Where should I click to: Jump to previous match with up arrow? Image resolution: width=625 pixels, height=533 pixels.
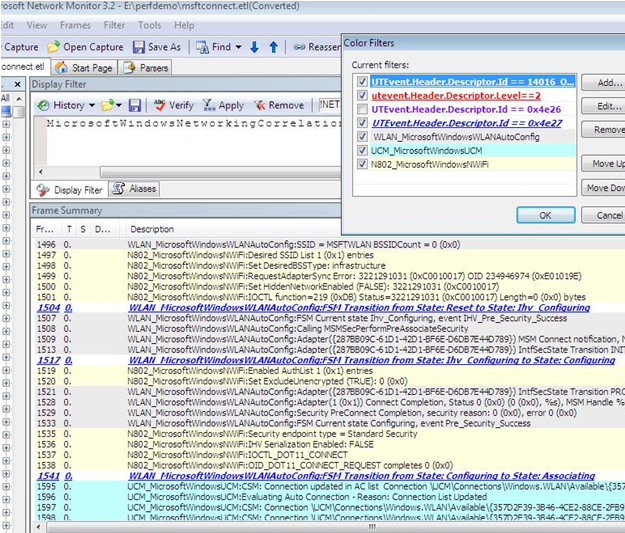pyautogui.click(x=273, y=47)
